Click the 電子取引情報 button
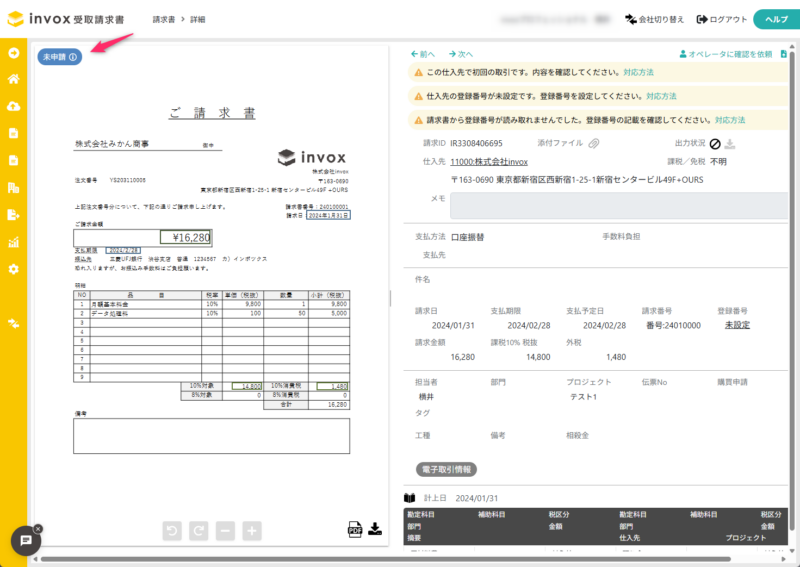The width and height of the screenshot is (800, 567). [446, 470]
